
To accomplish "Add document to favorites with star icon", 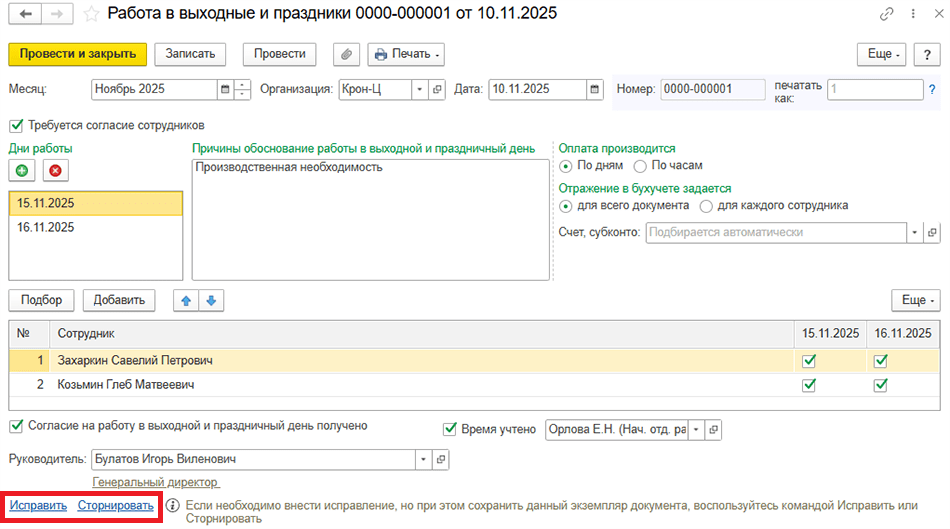I will click(x=91, y=14).
